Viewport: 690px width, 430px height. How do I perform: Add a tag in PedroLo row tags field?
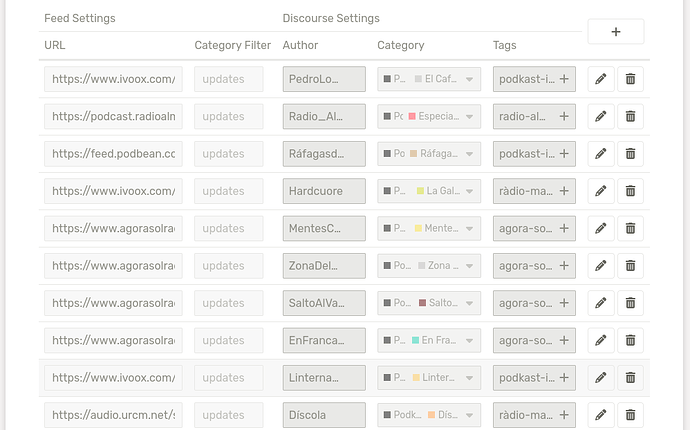[x=564, y=79]
